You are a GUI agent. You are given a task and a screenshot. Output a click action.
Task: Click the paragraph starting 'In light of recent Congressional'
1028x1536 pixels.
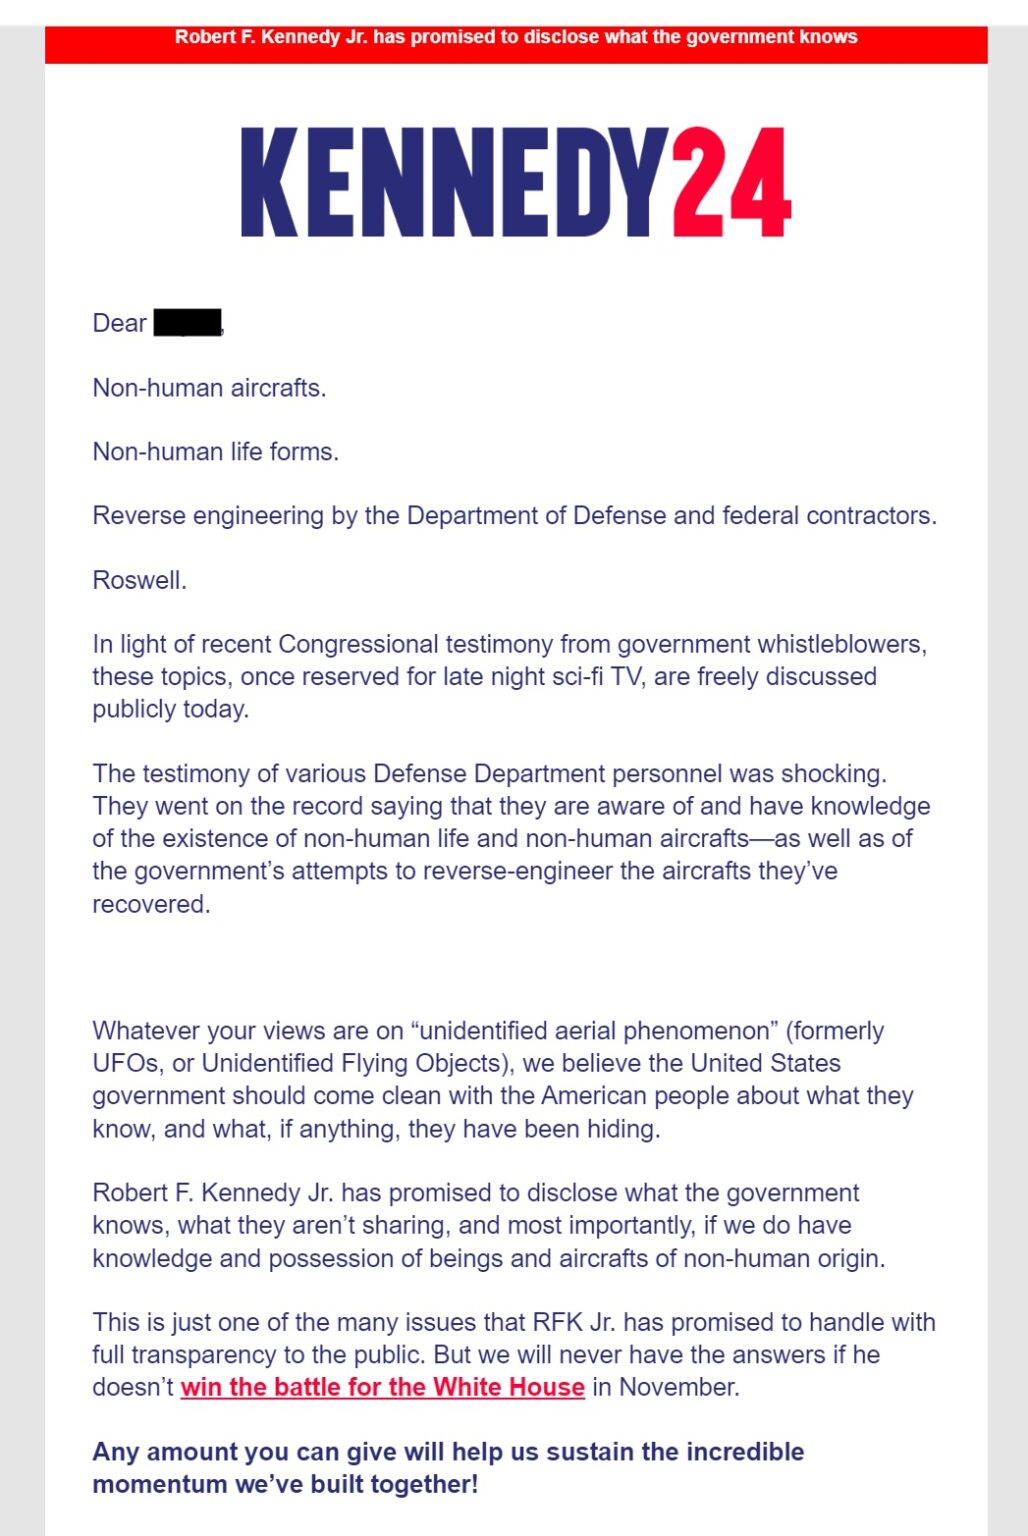(510, 676)
